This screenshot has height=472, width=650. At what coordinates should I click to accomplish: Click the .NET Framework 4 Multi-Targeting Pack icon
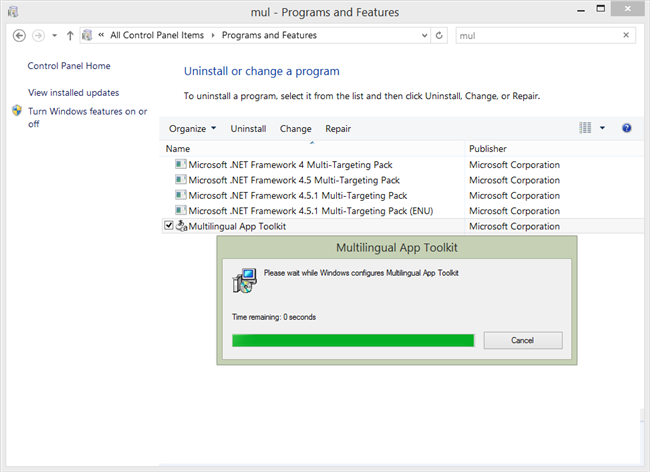point(180,165)
